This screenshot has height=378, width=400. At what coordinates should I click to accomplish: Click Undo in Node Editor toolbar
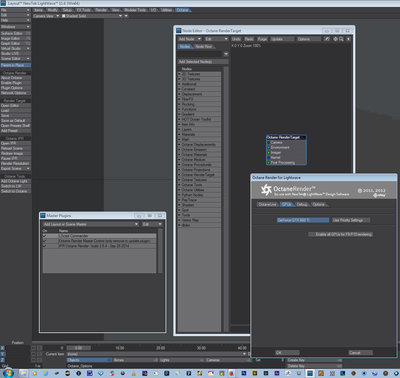236,39
